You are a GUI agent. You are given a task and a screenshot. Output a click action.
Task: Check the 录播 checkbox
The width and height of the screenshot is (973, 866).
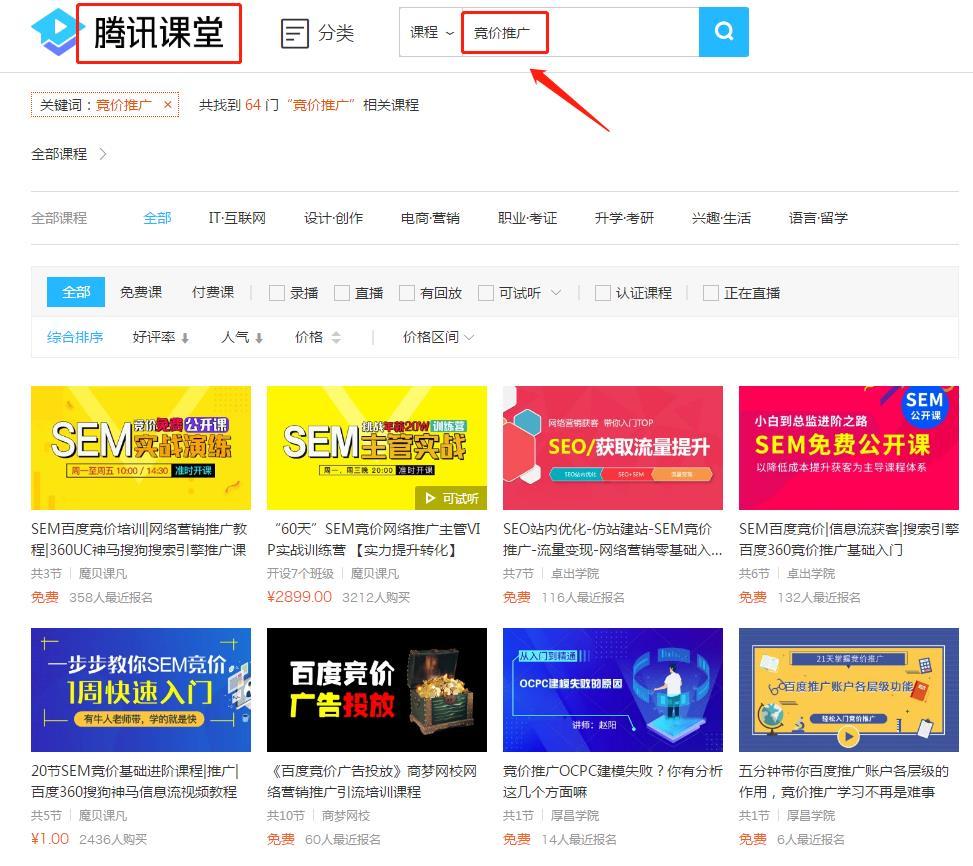tap(277, 293)
